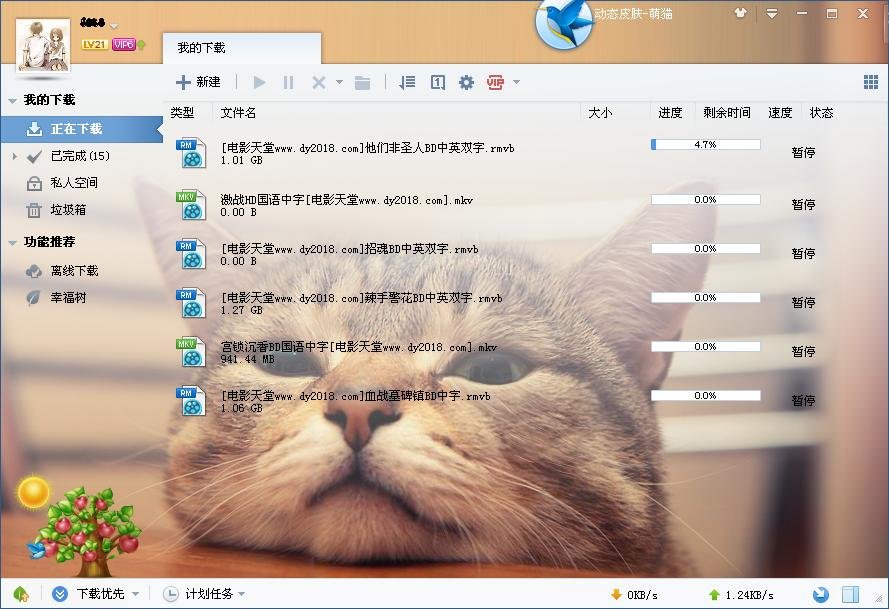
Task: Click the VIP toolbar icon
Action: (495, 83)
